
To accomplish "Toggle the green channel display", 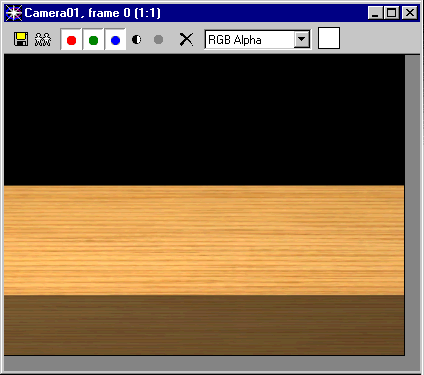I will tap(94, 40).
